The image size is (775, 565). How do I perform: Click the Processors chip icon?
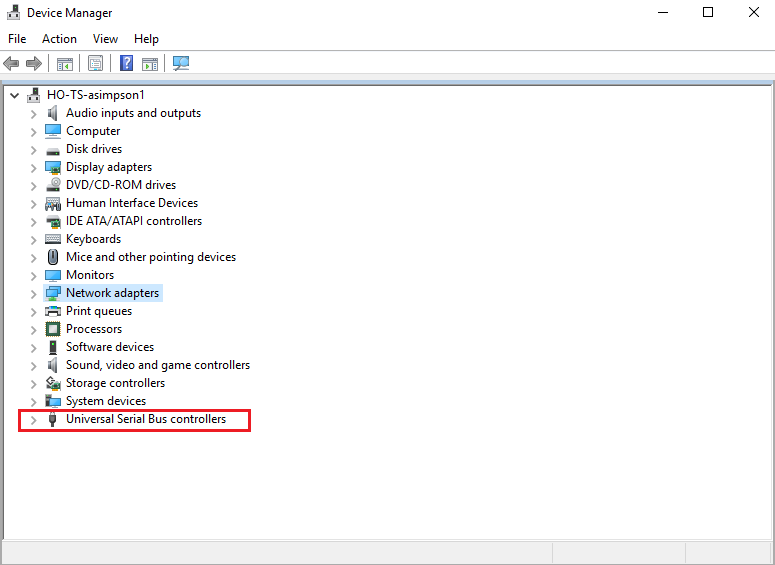pyautogui.click(x=53, y=329)
